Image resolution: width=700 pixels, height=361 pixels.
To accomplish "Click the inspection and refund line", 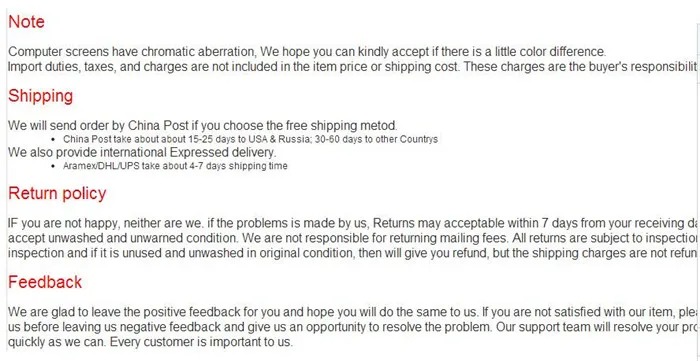I will pyautogui.click(x=353, y=253).
